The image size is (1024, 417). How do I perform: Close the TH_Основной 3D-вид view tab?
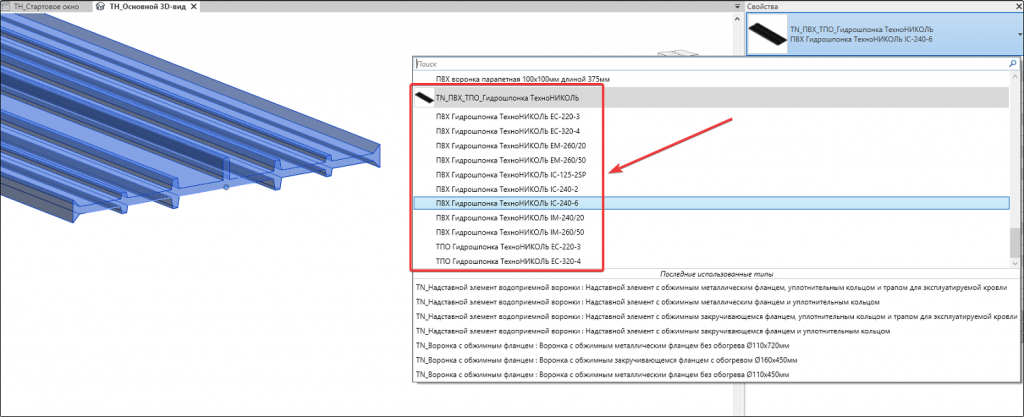193,7
